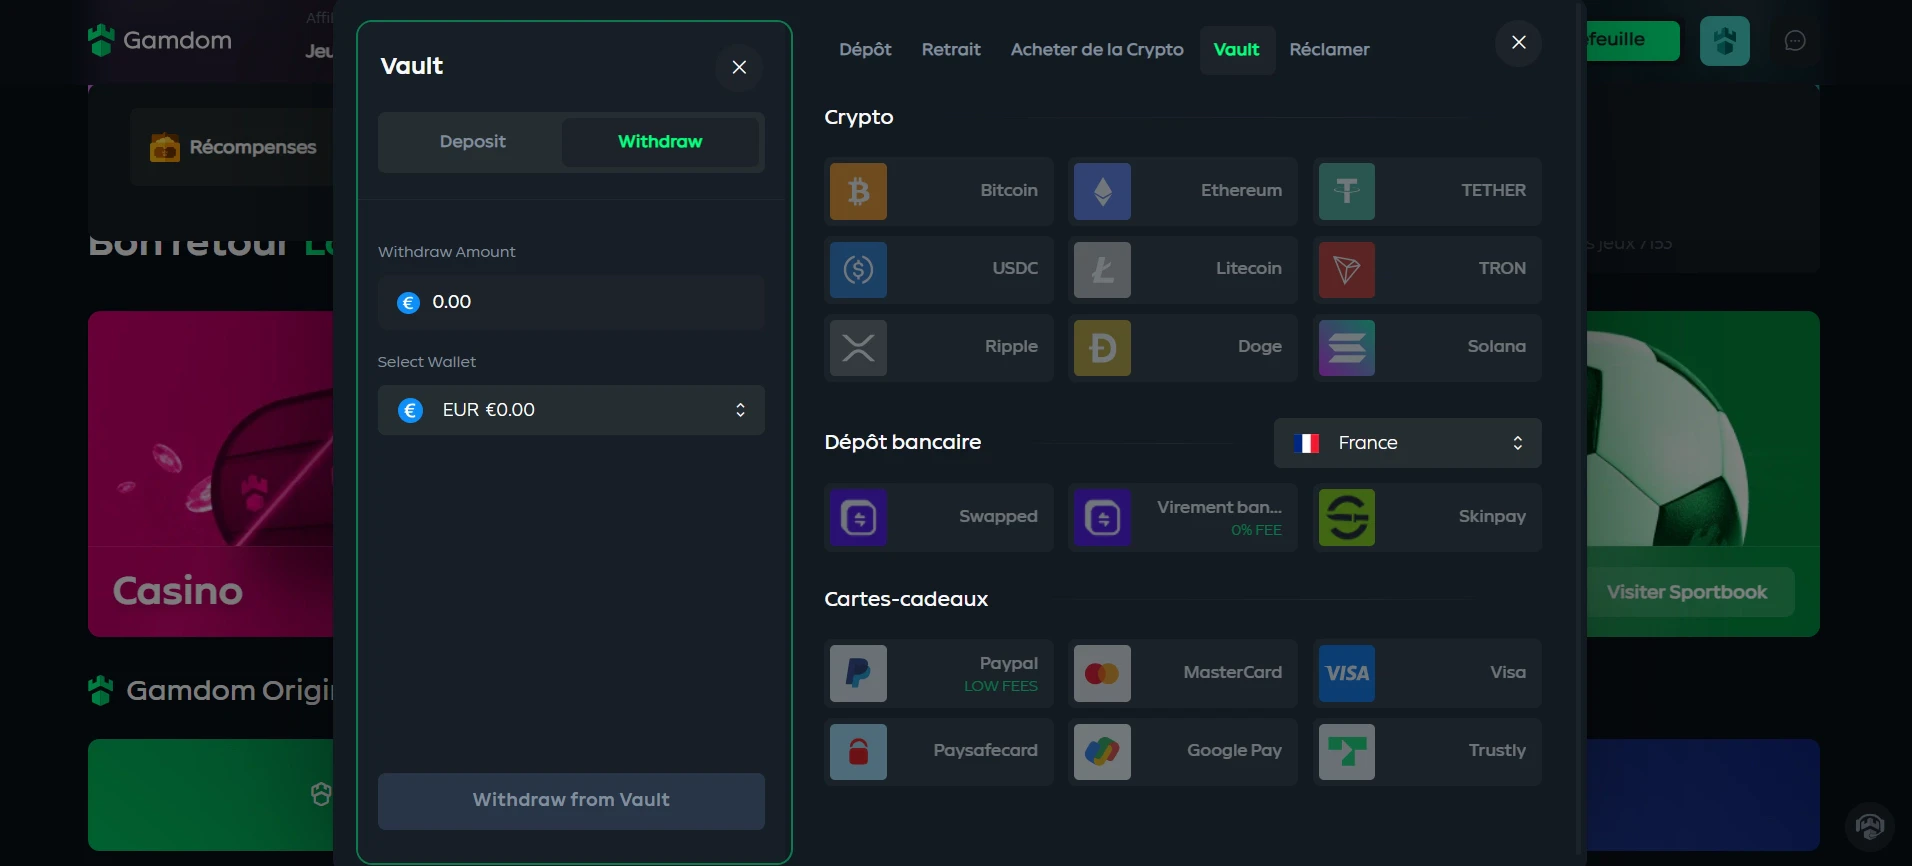Screen dimensions: 1912x866
Task: Click the Récompenses chest icon
Action: click(164, 147)
